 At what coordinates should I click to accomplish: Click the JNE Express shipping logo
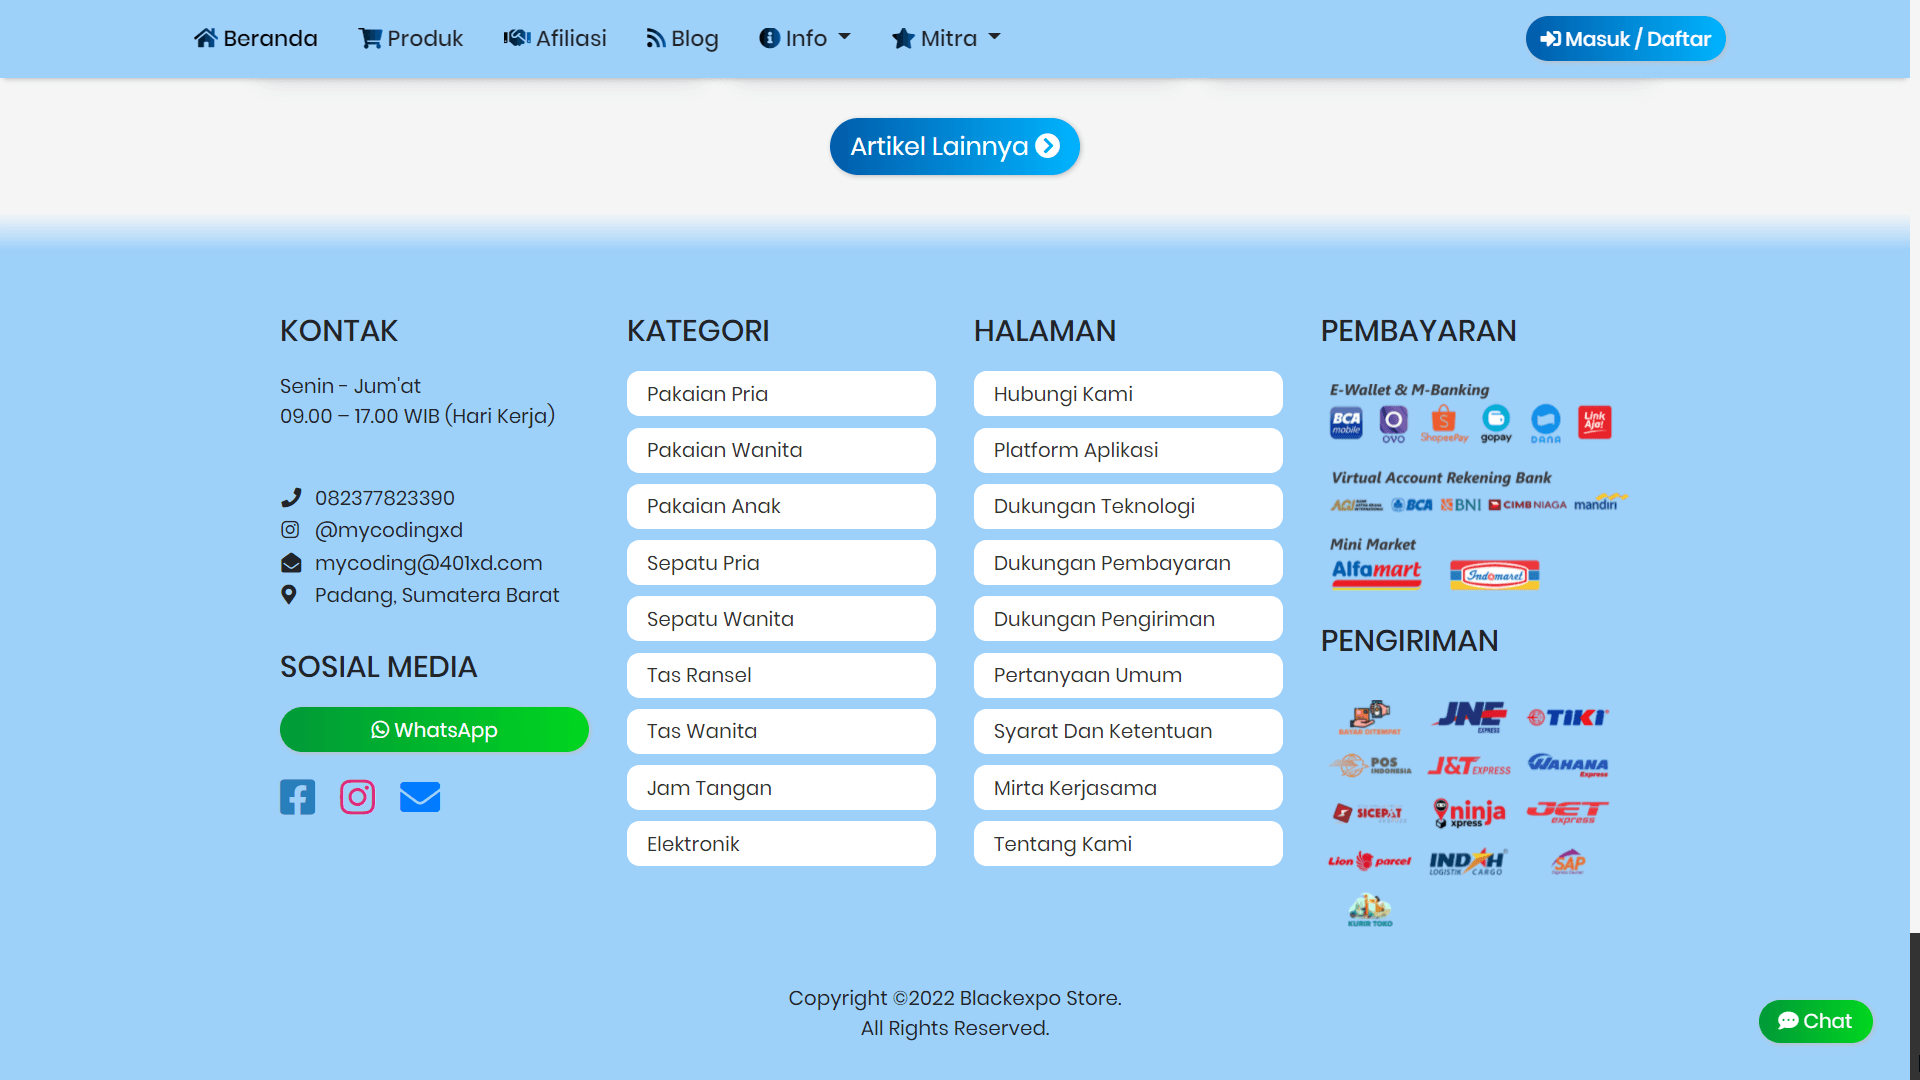(x=1468, y=716)
